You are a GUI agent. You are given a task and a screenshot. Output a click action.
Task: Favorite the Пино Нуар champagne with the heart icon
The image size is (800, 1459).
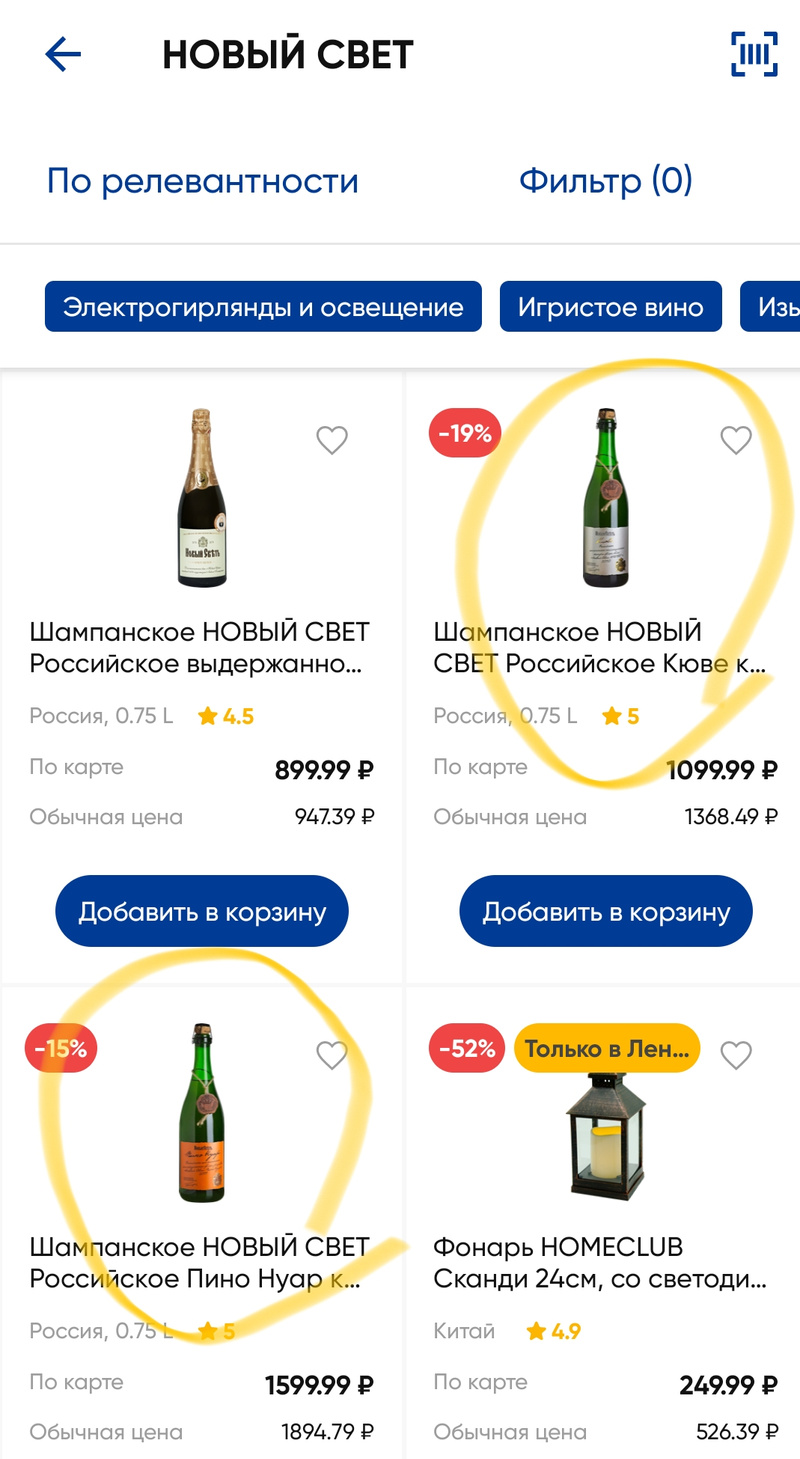pos(332,1055)
